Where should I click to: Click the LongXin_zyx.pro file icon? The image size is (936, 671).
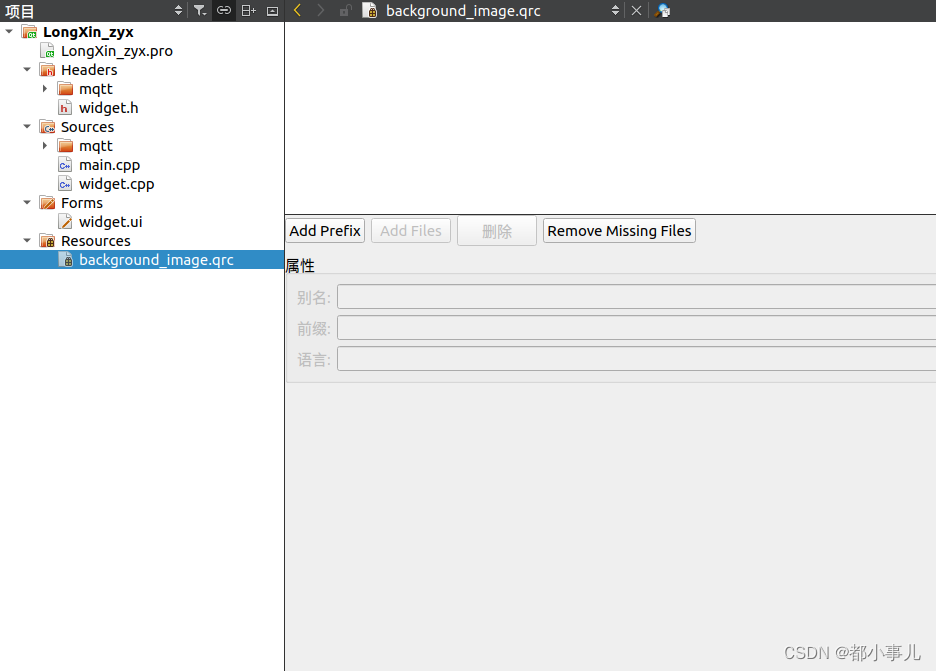click(x=47, y=51)
